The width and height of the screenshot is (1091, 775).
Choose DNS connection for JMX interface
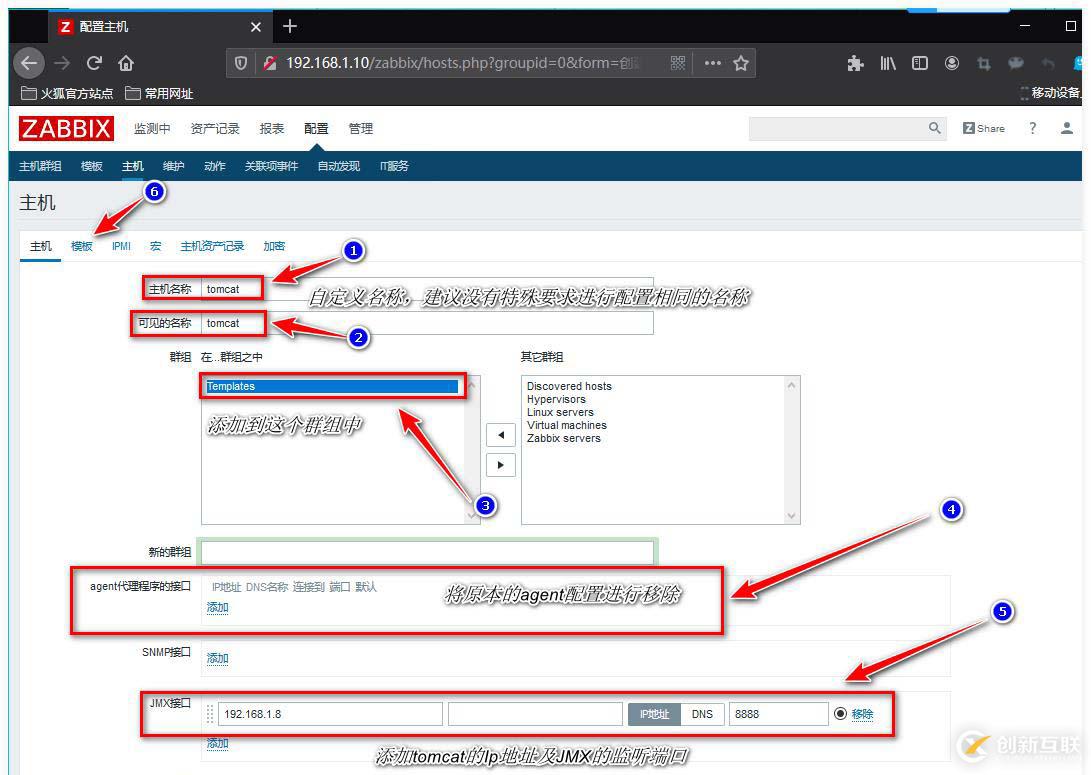tap(702, 714)
